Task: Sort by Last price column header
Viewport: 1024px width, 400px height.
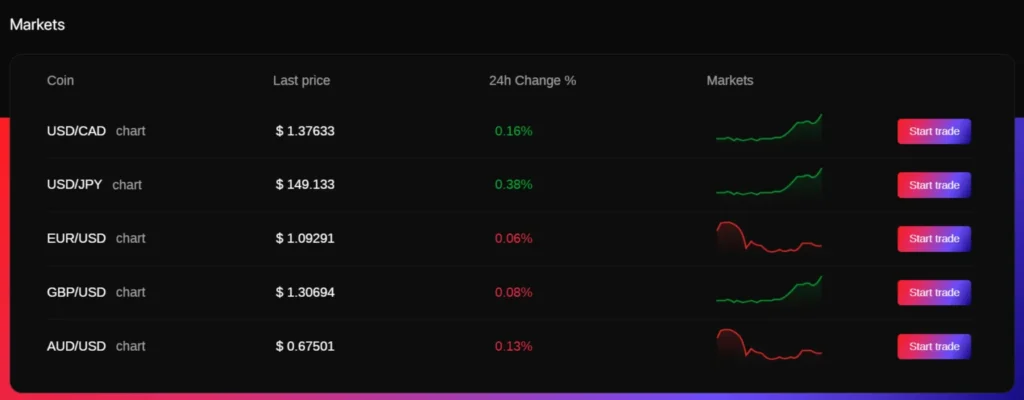Action: tap(301, 81)
